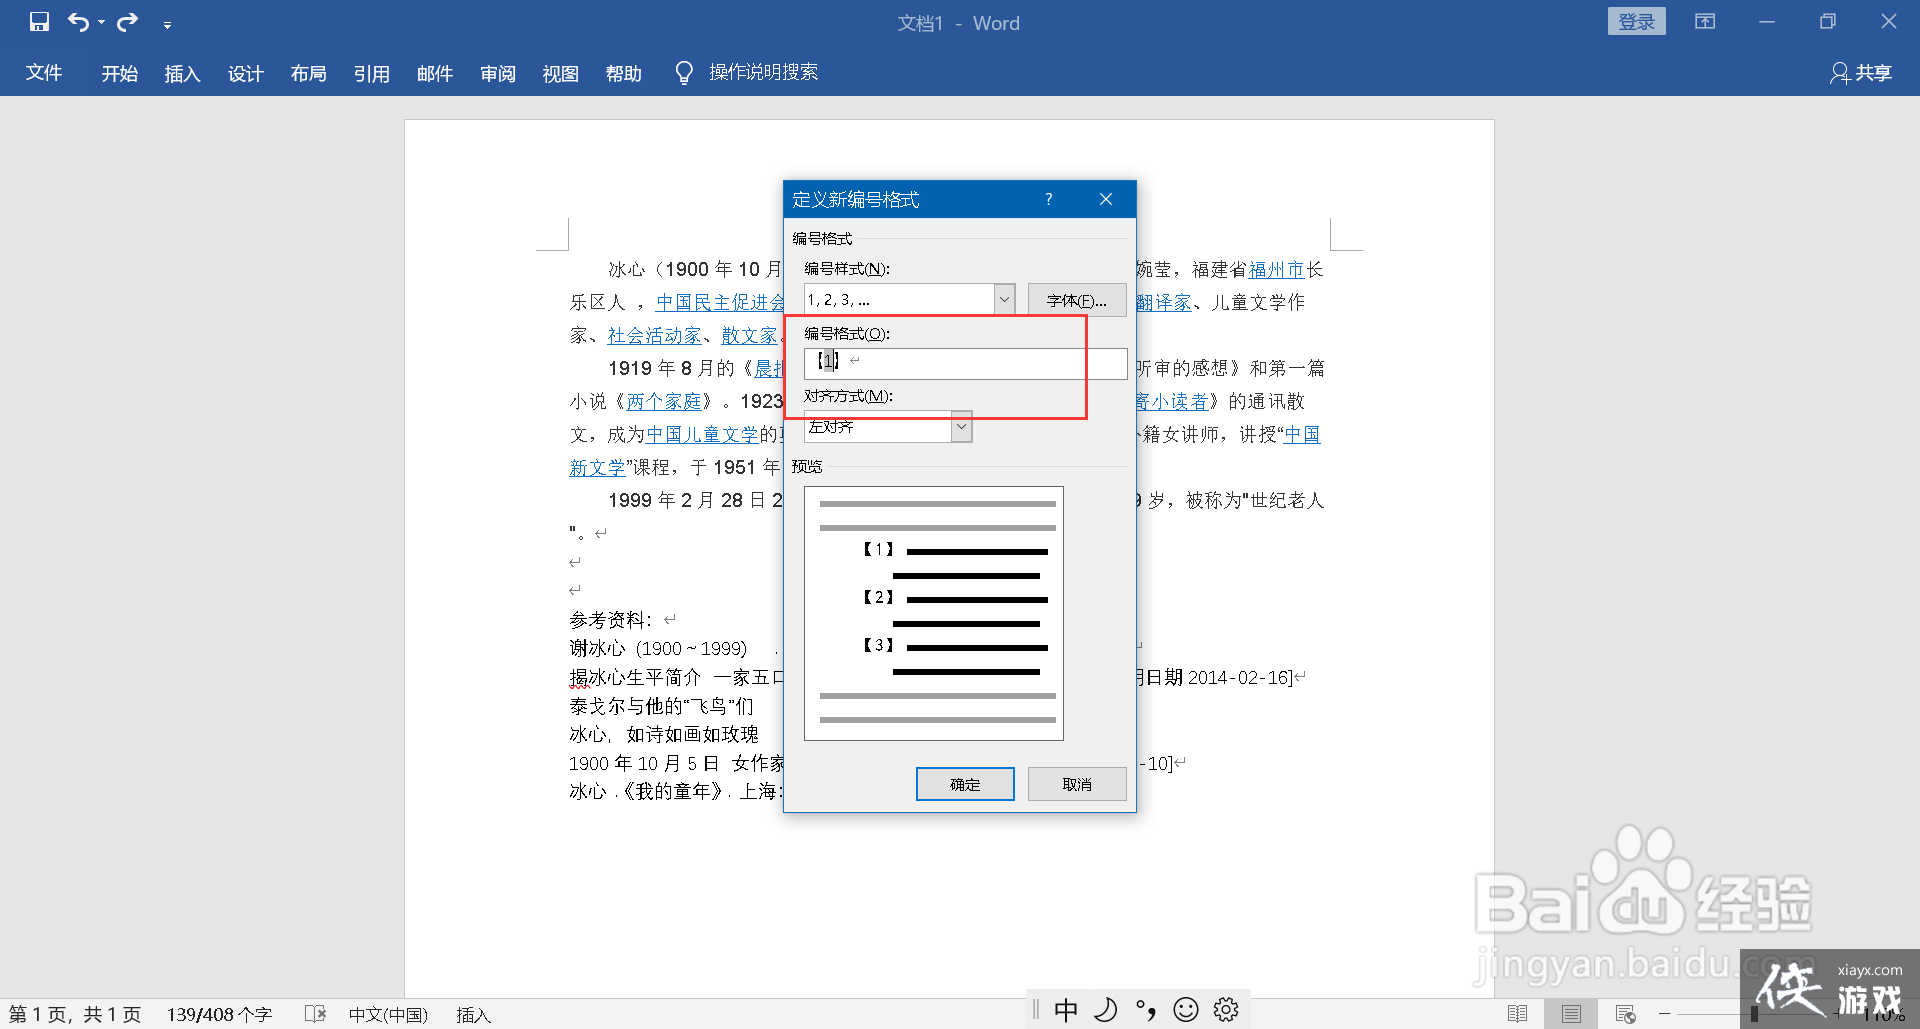Click the 两个家庭 hyperlink
Viewport: 1920px width, 1029px height.
click(664, 401)
